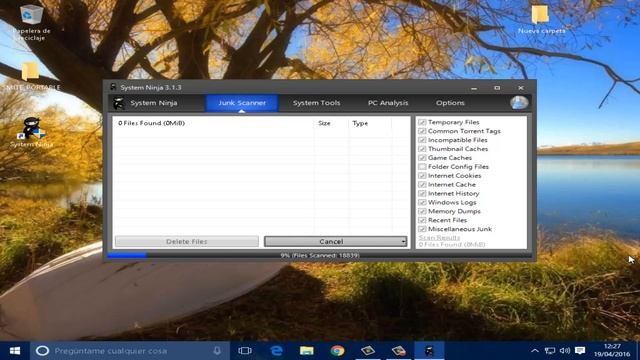Open the Action Center notification icon
Screen dimensions: 640x360
(x=580, y=351)
